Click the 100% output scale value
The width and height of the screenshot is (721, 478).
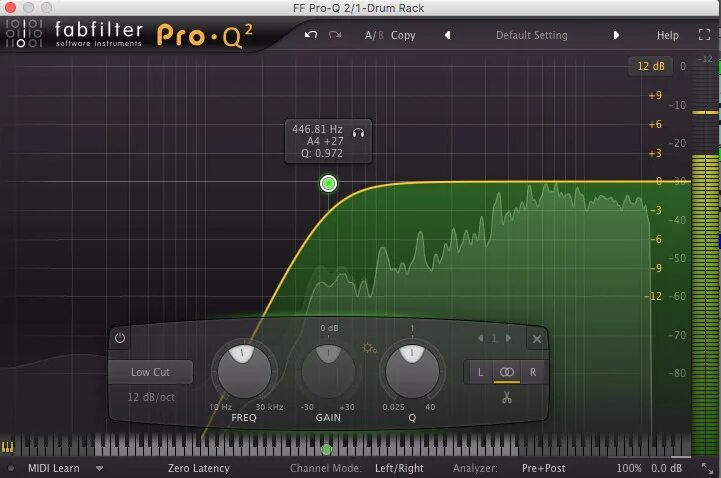pyautogui.click(x=629, y=468)
